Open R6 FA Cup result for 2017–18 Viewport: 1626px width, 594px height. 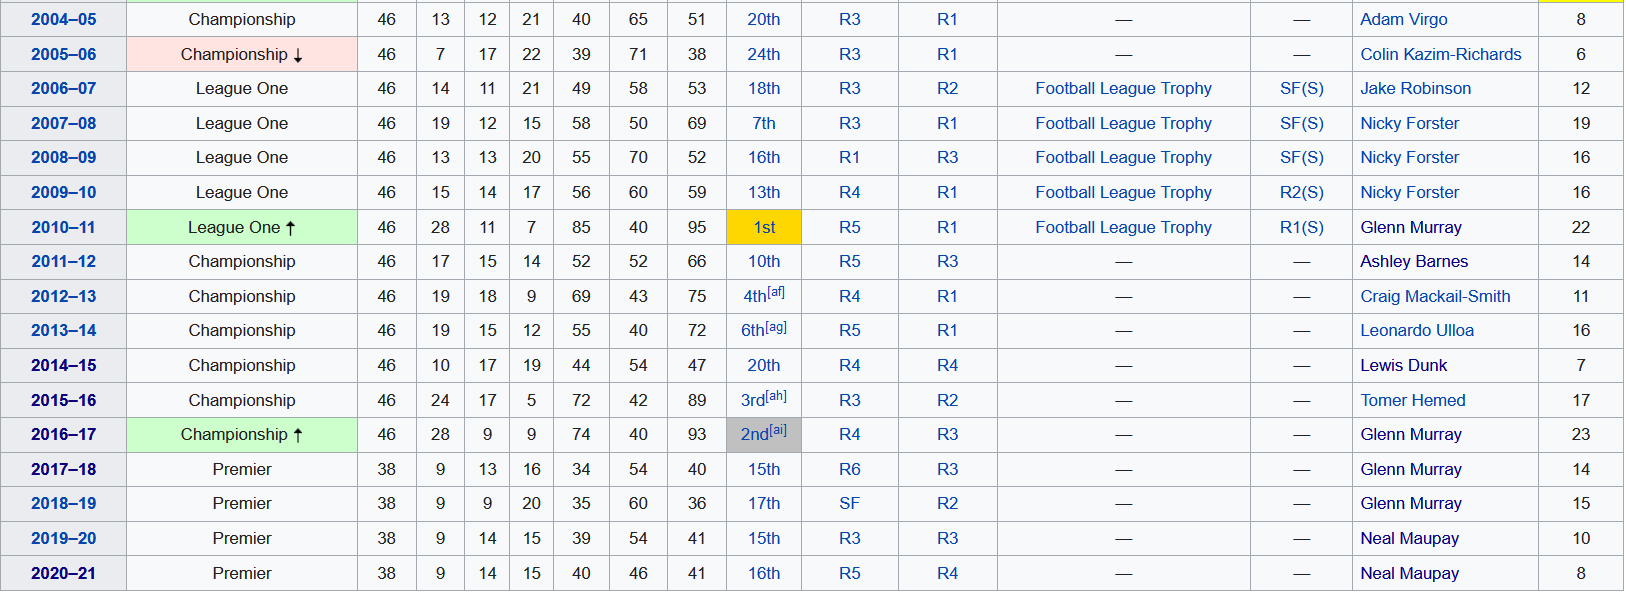point(849,469)
